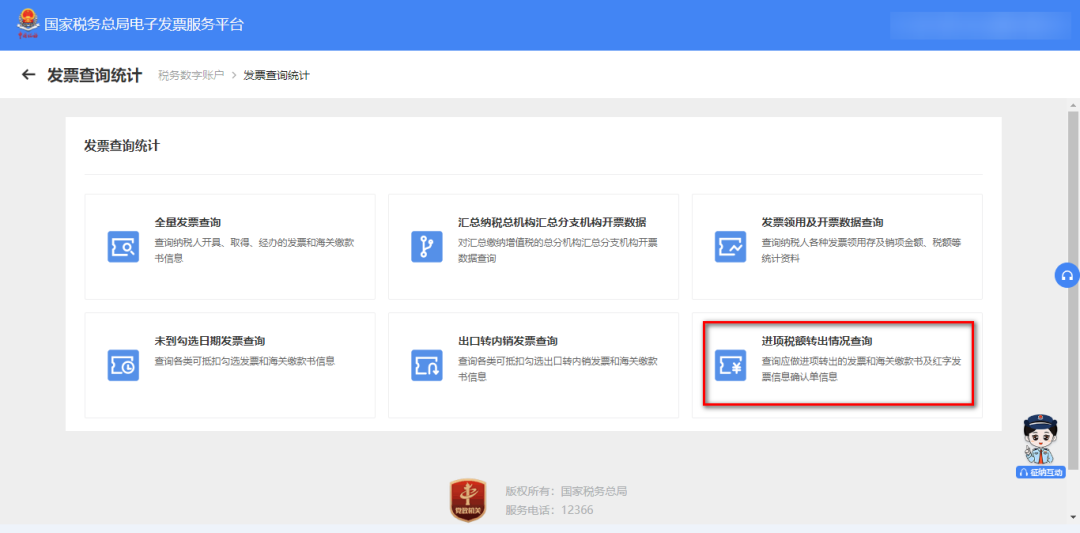Viewport: 1080px width, 533px height.
Task: Click description 查询纳税人各种发票领用存
Action: (862, 251)
